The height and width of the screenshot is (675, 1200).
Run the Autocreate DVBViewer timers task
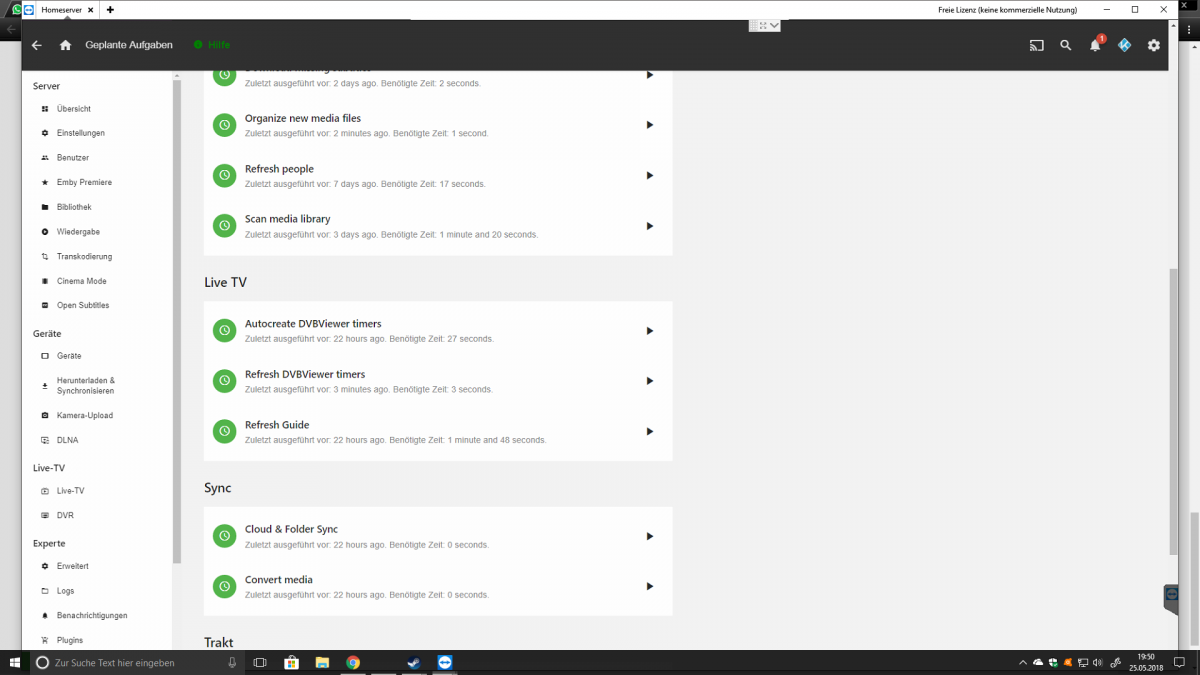pyautogui.click(x=649, y=331)
